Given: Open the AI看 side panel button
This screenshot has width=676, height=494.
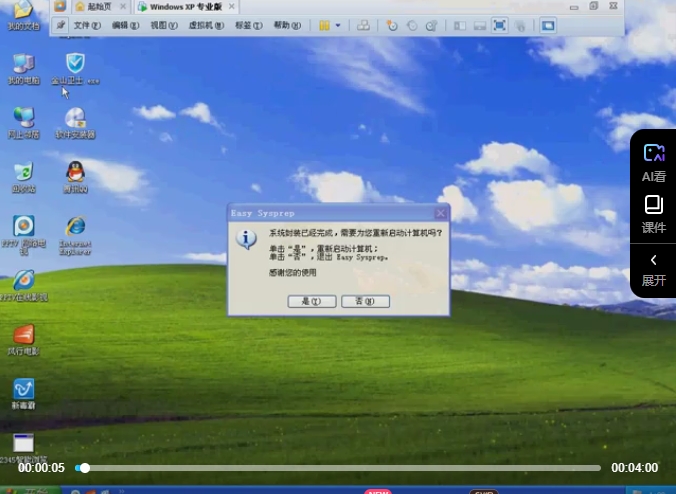Looking at the screenshot, I should click(x=654, y=163).
